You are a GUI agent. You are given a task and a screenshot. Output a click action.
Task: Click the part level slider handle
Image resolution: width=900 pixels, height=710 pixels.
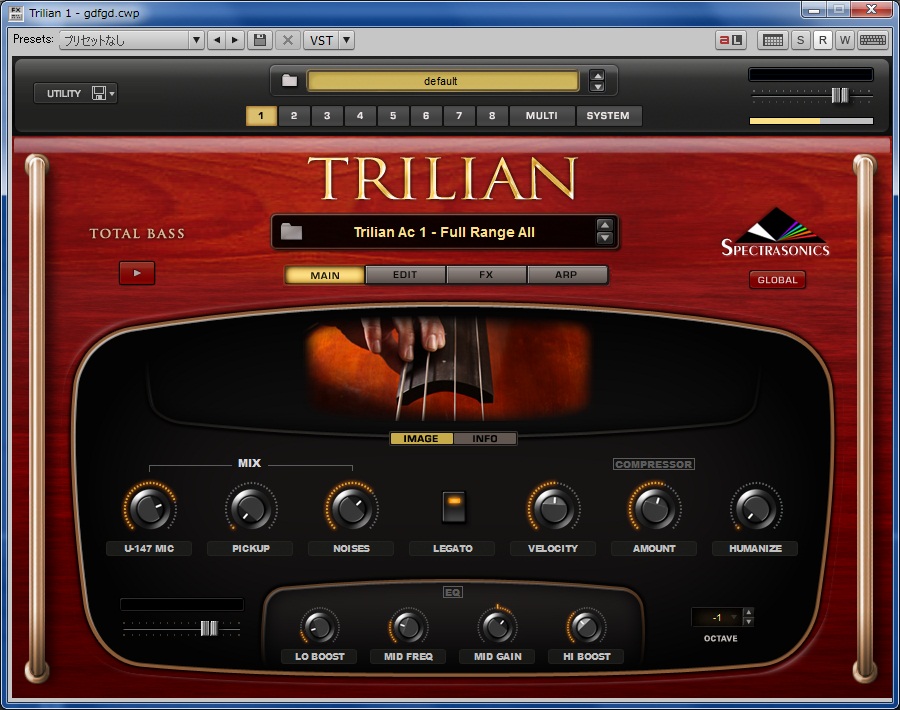209,628
